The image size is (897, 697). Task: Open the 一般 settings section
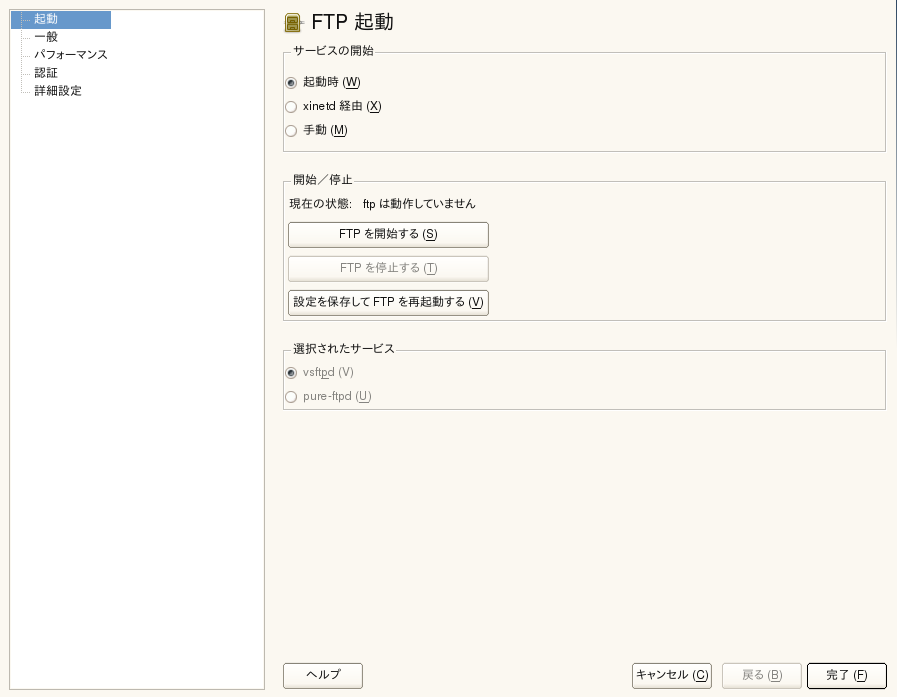click(x=45, y=37)
